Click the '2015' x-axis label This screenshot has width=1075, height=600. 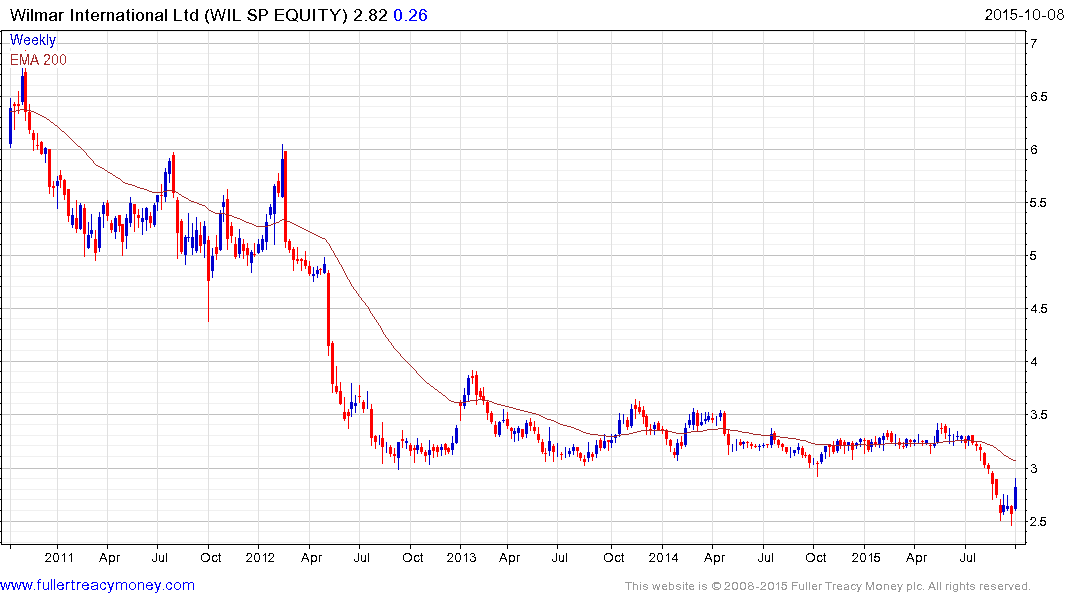pyautogui.click(x=866, y=557)
